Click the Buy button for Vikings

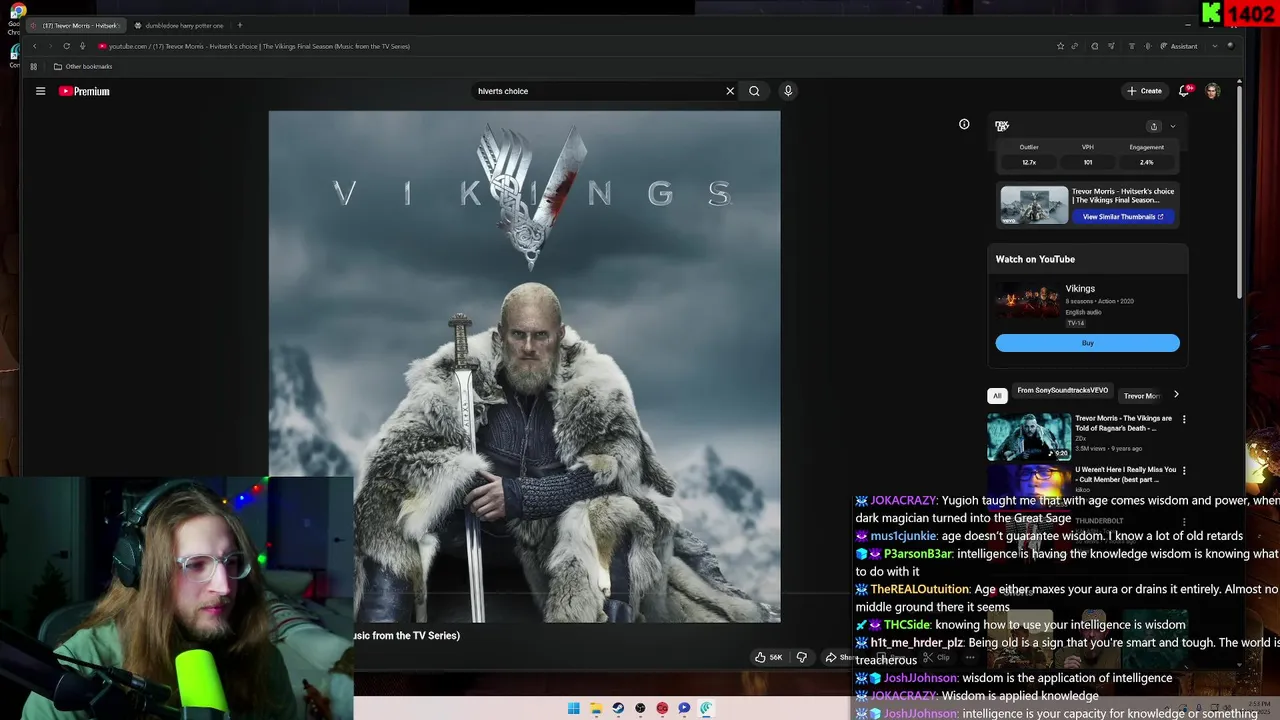(1087, 343)
